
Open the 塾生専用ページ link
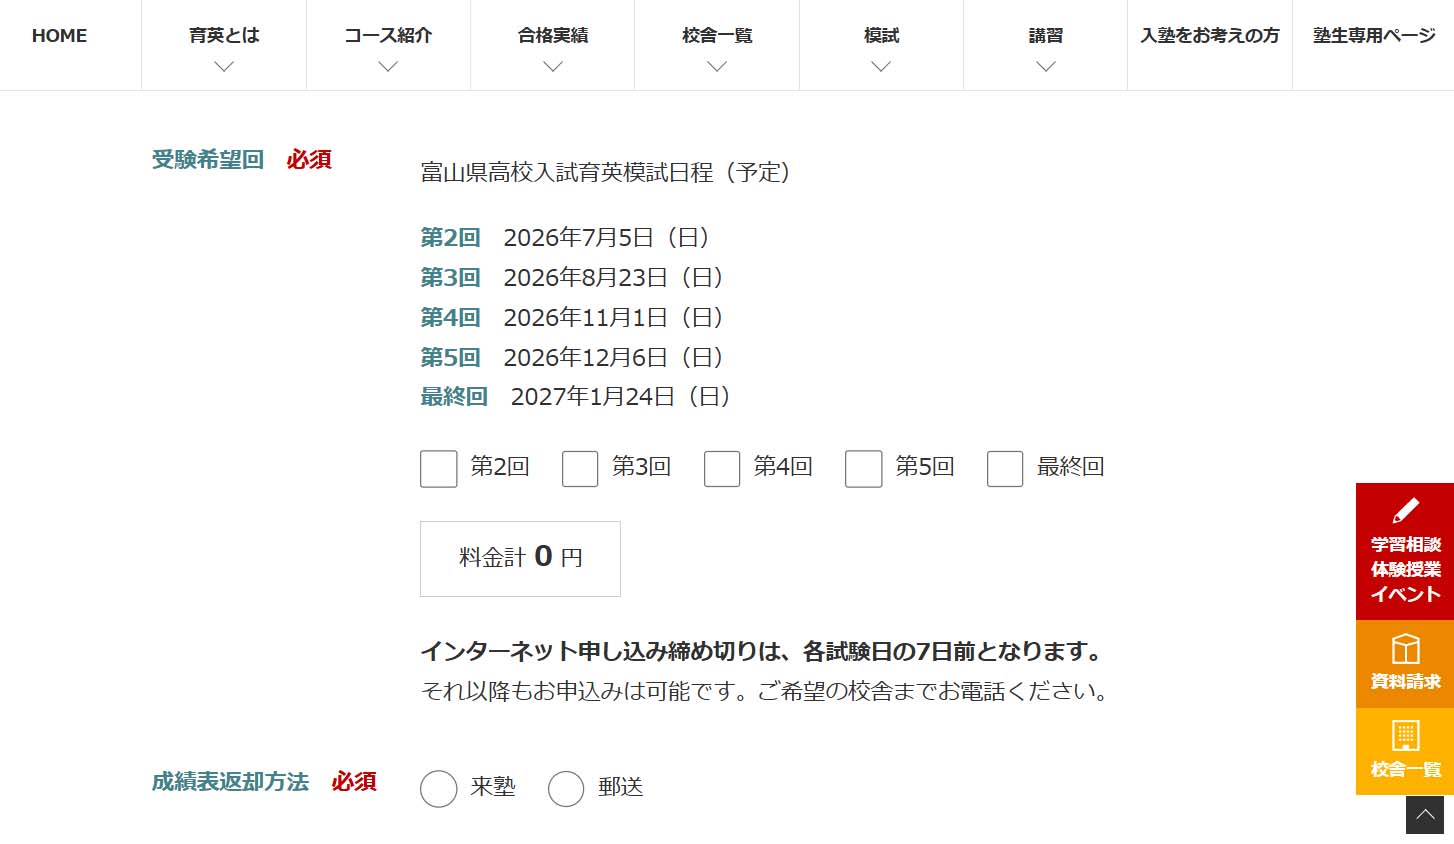(1374, 36)
